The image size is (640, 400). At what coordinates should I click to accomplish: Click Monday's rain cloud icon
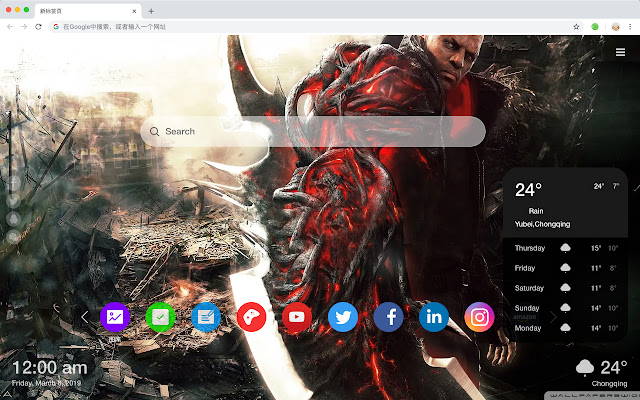tap(565, 328)
